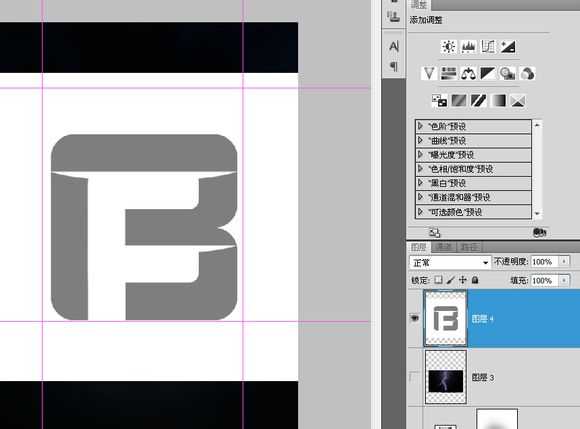Open the 正常 blend mode dropdown
Viewport: 580px width, 429px height.
tap(450, 263)
